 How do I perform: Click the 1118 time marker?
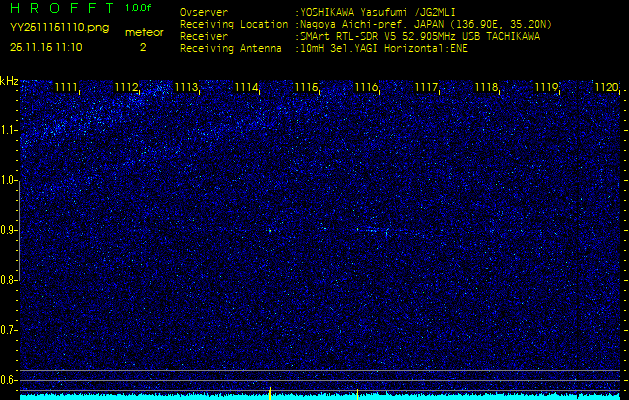click(486, 88)
